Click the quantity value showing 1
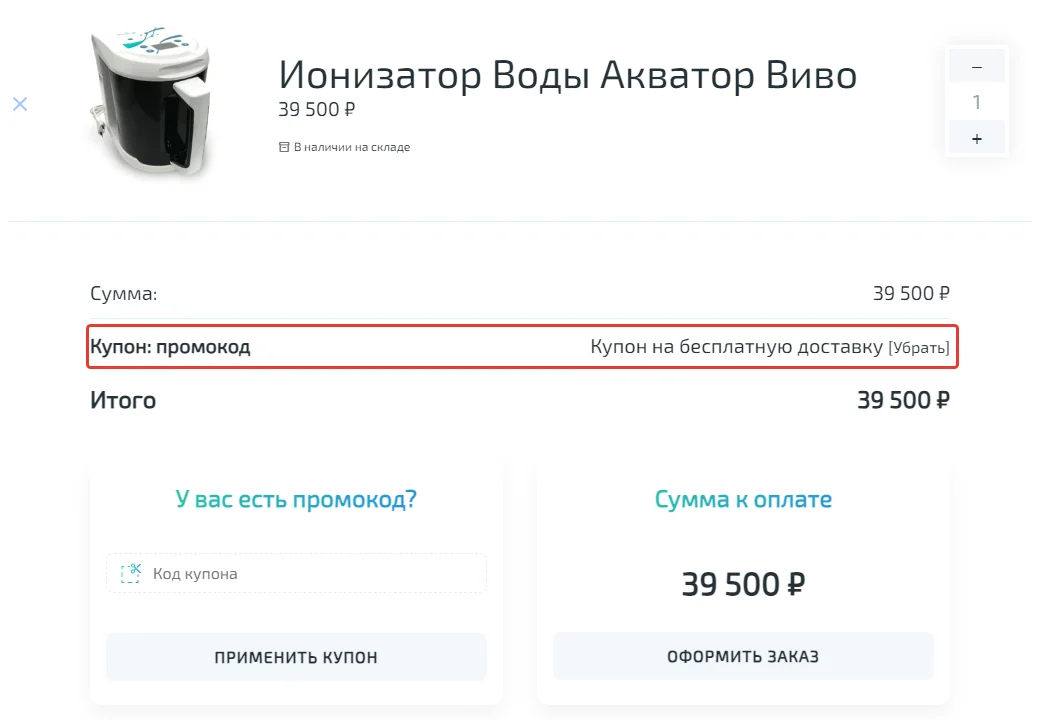 coord(976,101)
